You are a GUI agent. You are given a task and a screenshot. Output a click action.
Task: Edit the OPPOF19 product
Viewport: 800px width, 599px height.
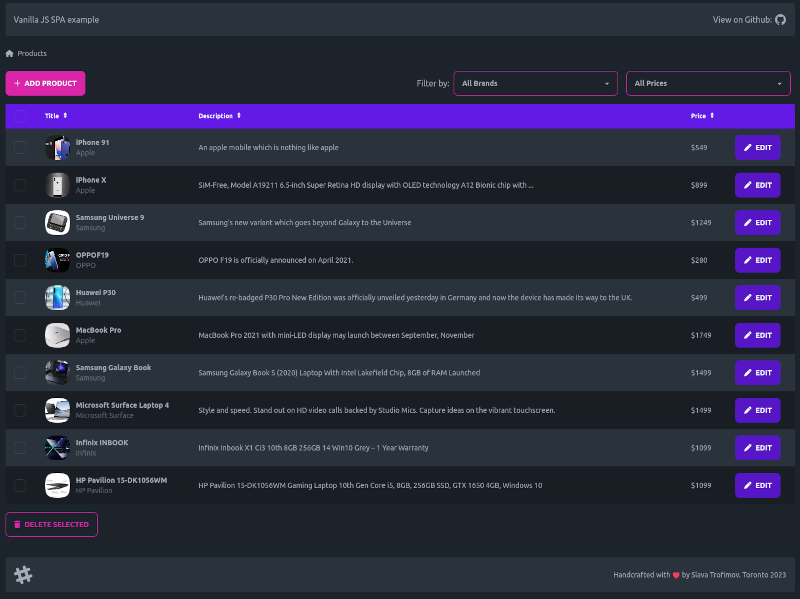click(757, 260)
